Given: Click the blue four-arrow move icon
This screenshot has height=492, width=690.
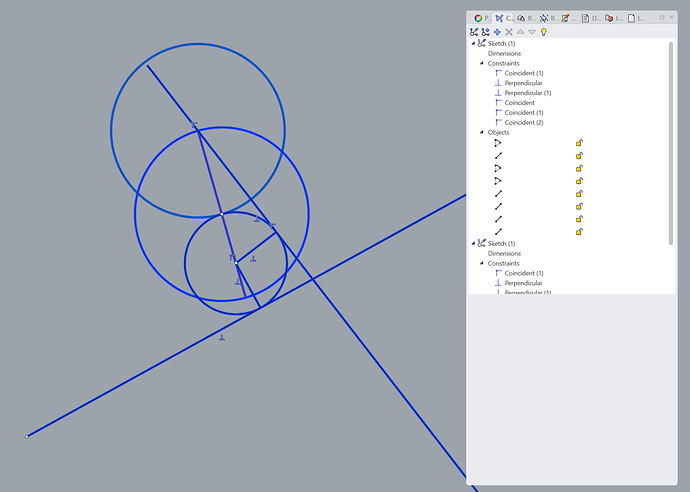Looking at the screenshot, I should (x=497, y=32).
